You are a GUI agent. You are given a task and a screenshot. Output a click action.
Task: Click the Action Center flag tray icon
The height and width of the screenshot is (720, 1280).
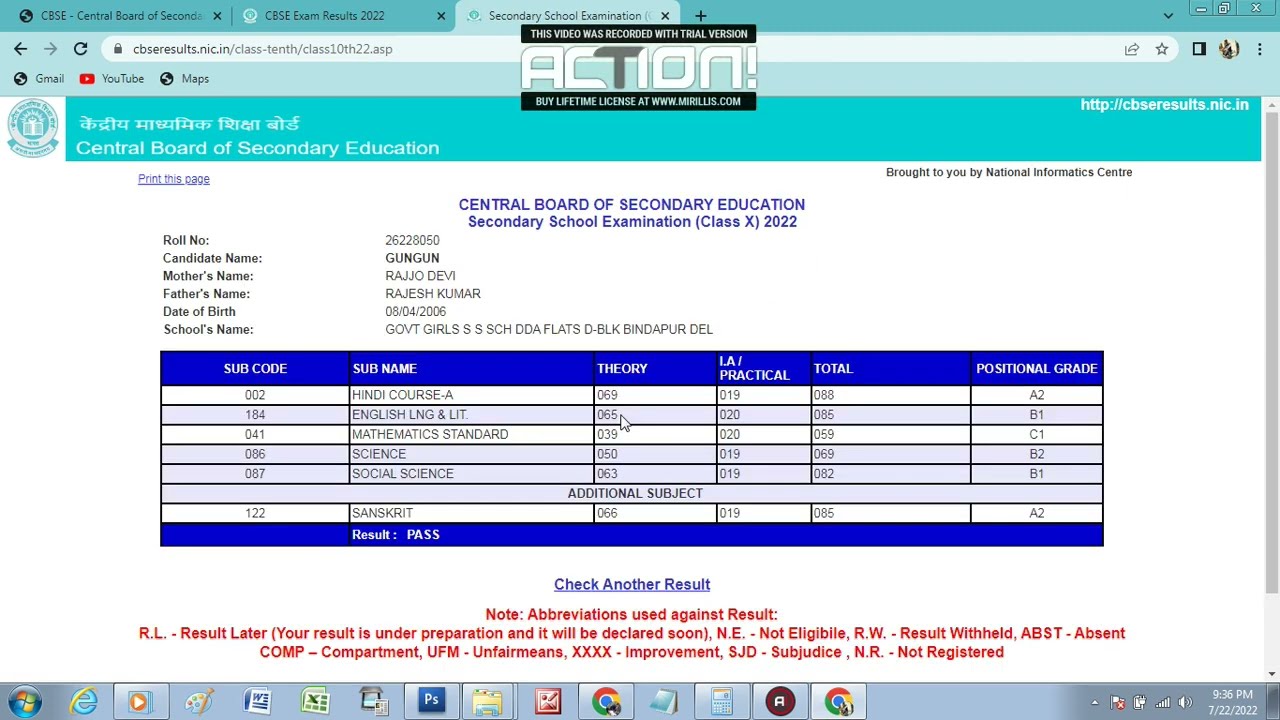1117,702
